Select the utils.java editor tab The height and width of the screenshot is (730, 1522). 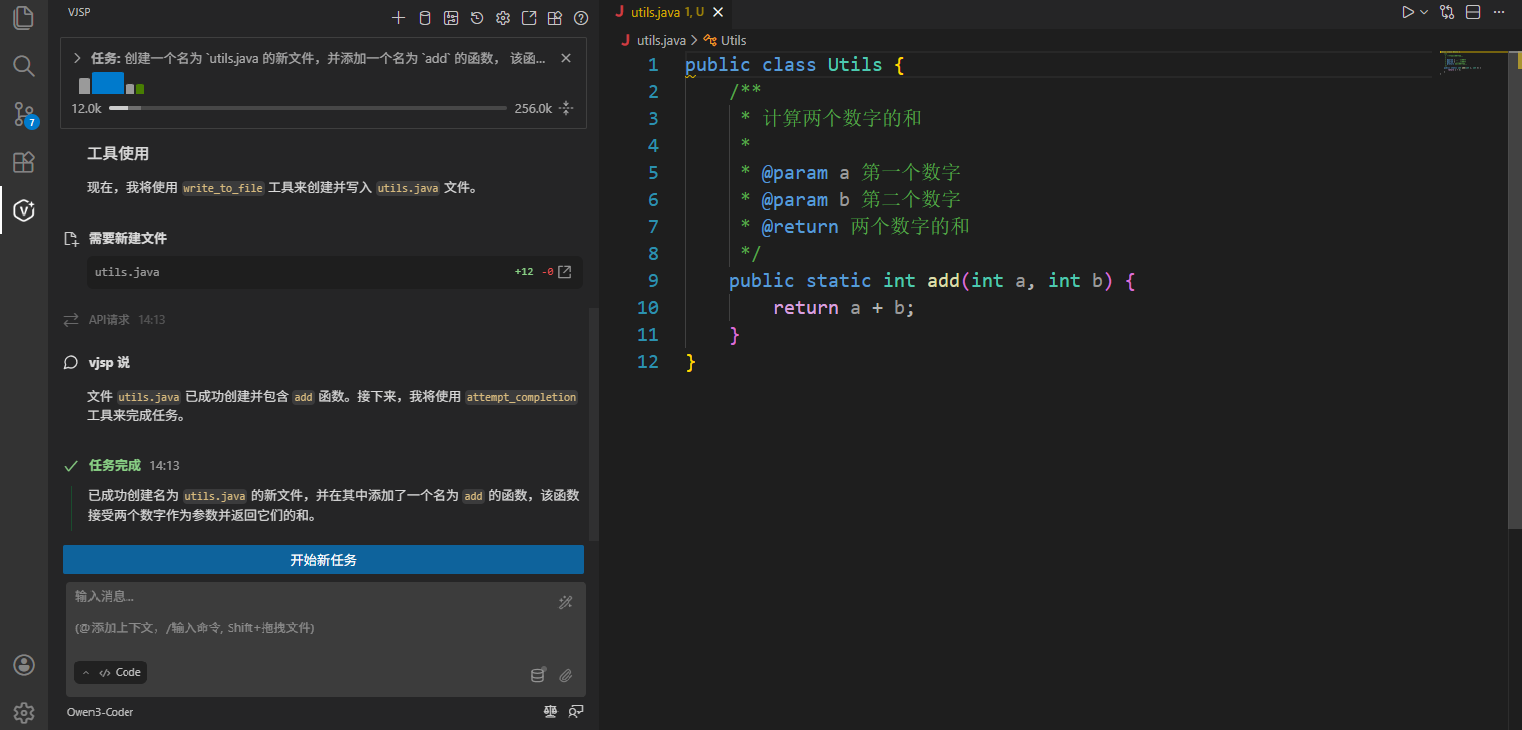667,12
